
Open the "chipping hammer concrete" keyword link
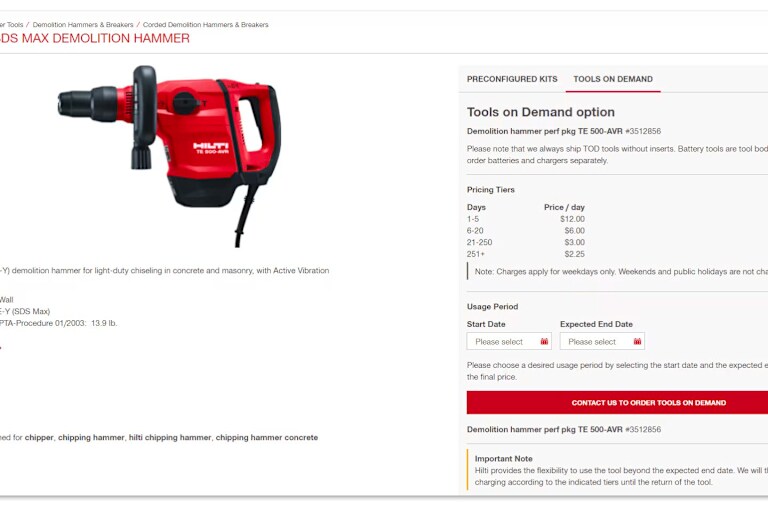(x=266, y=438)
